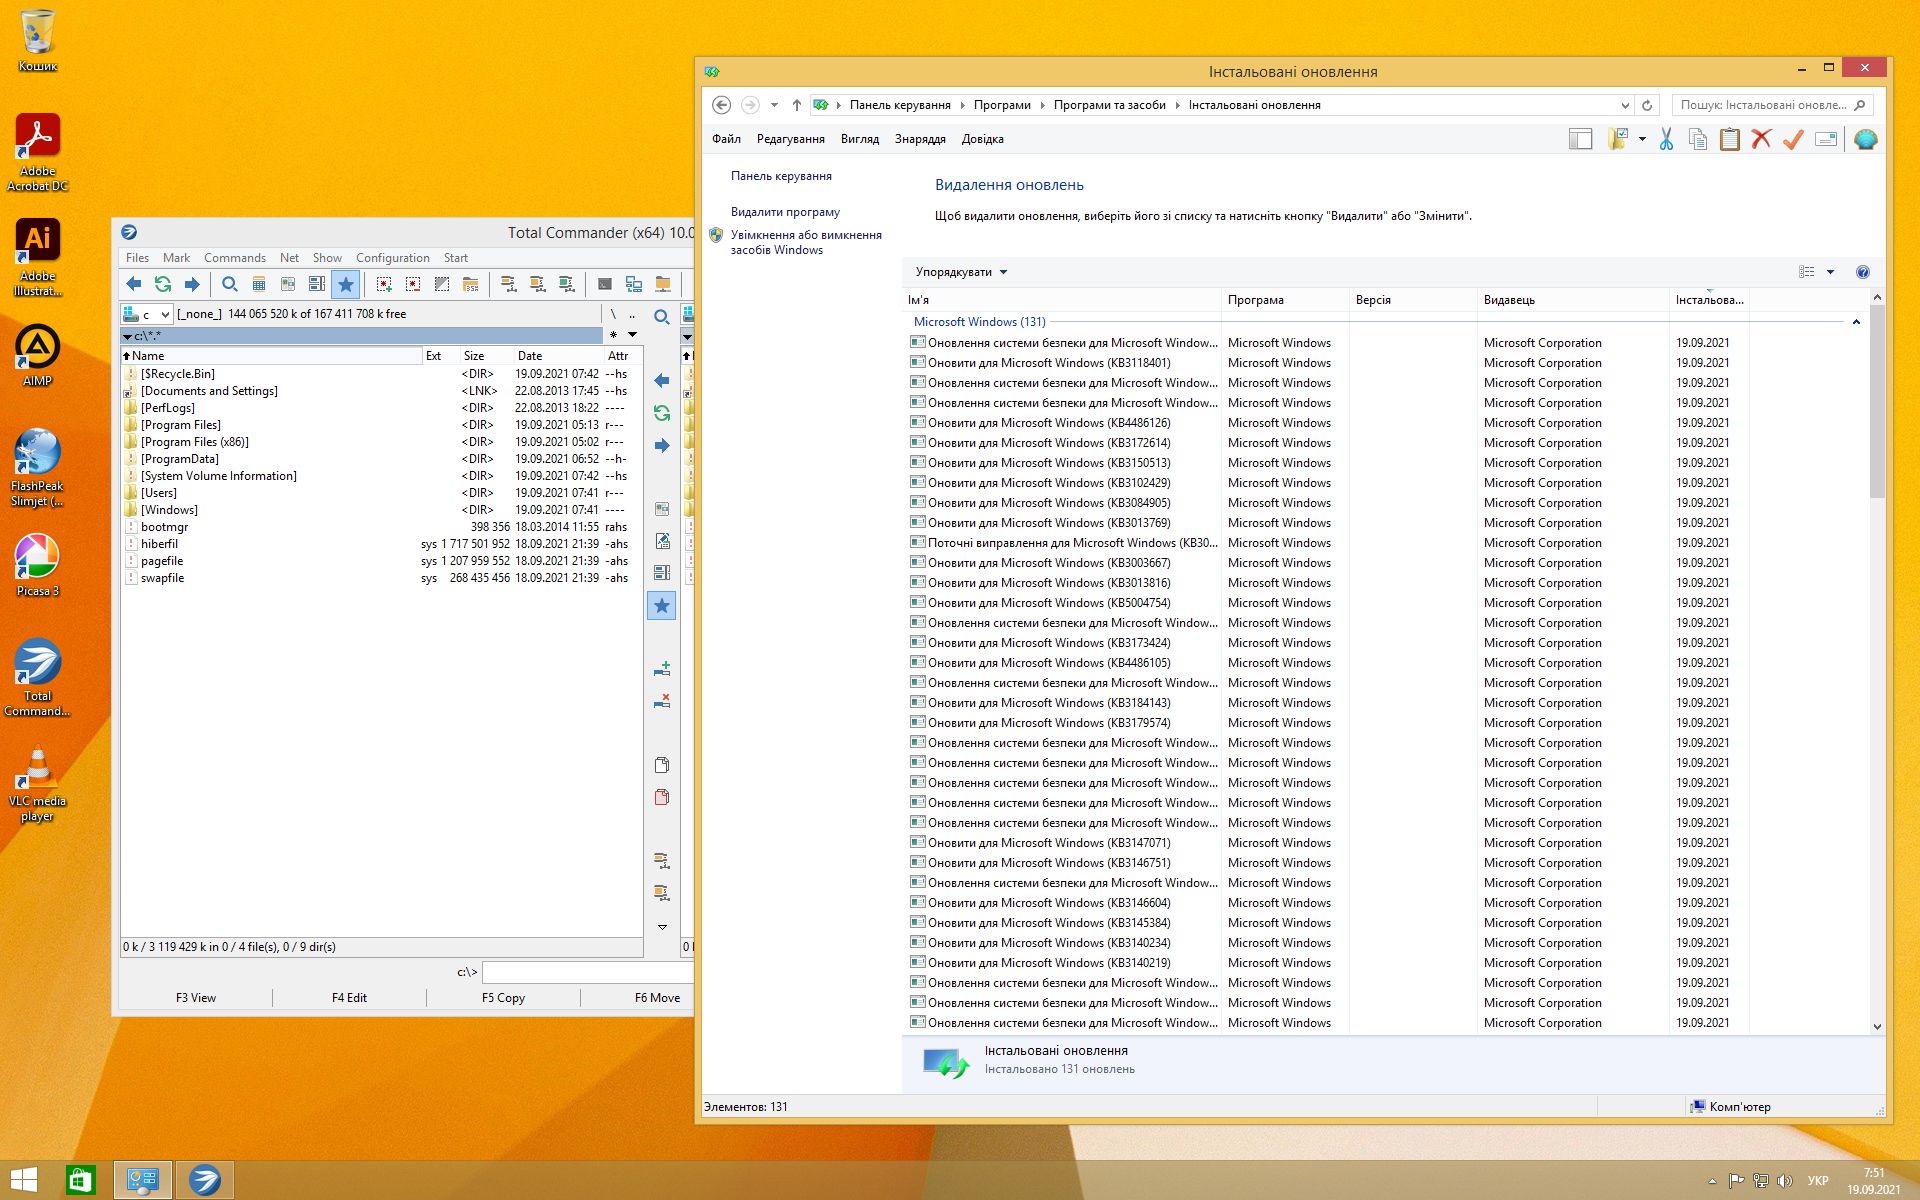Open the Вигляд menu
The image size is (1920, 1200).
[x=859, y=139]
